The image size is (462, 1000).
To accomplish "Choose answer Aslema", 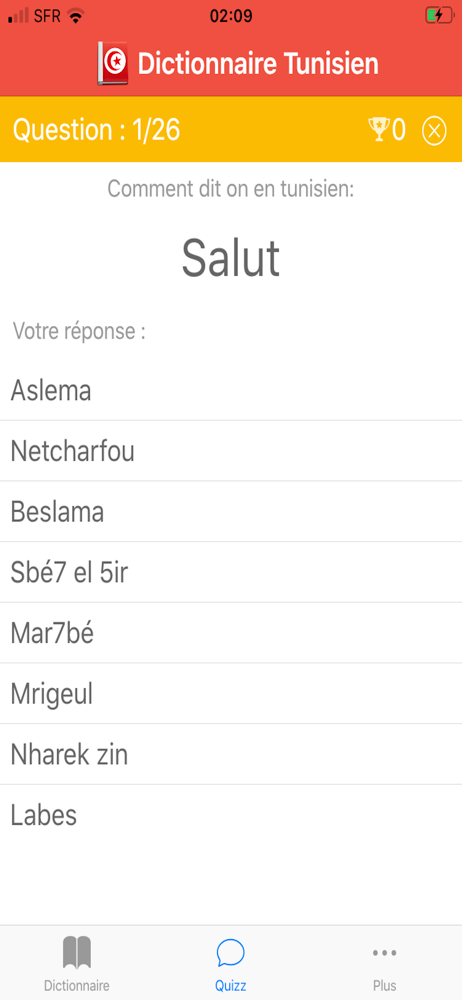I will [x=231, y=390].
